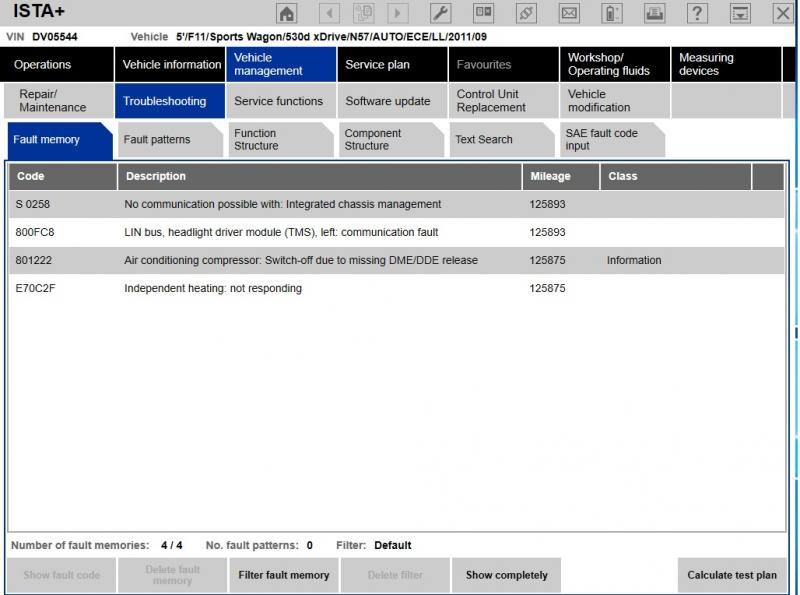Sort by the Mileage column header
Viewport: 800px width, 595px height.
(x=550, y=177)
